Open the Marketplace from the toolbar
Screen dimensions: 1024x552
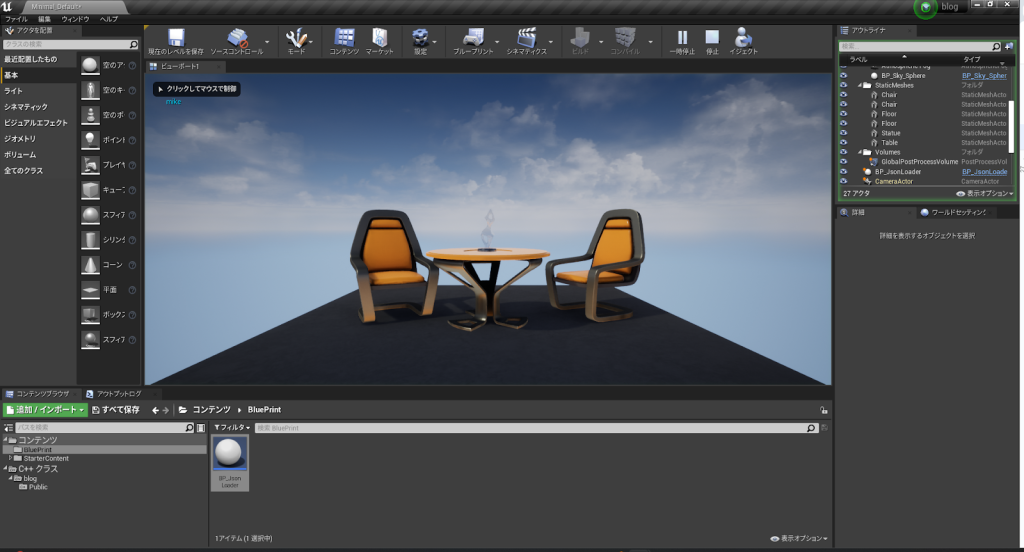(x=379, y=38)
